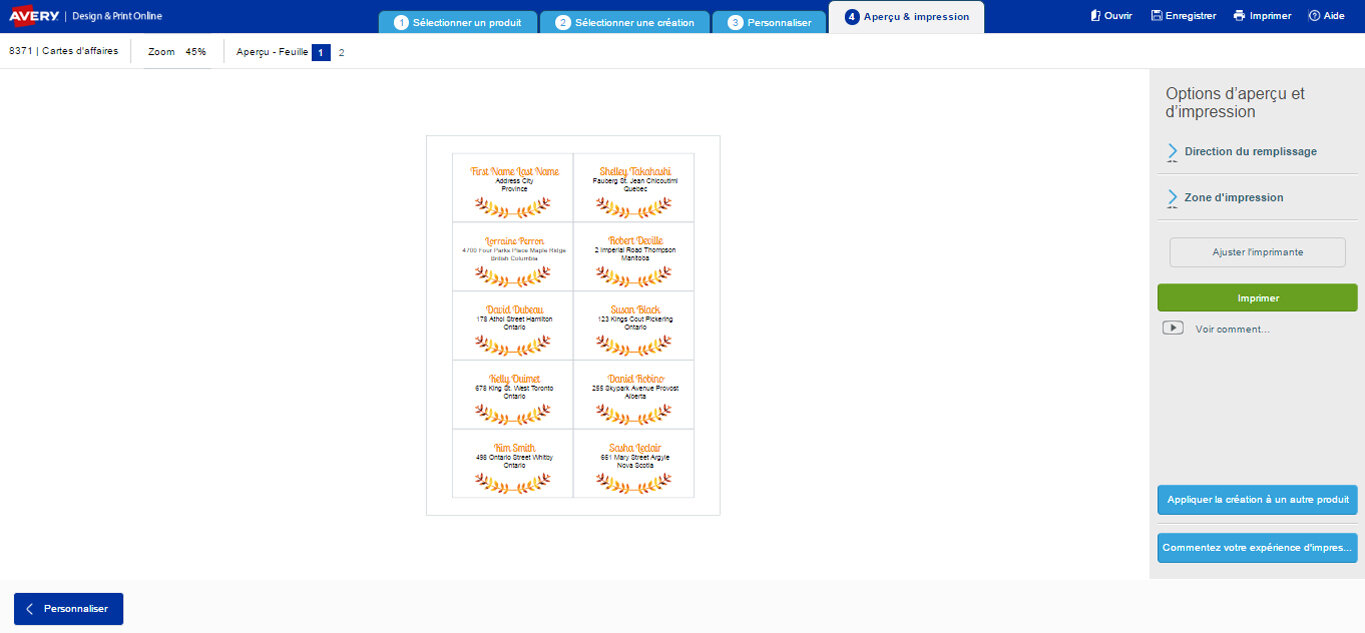Click step 4 circle number icon

coord(852,17)
